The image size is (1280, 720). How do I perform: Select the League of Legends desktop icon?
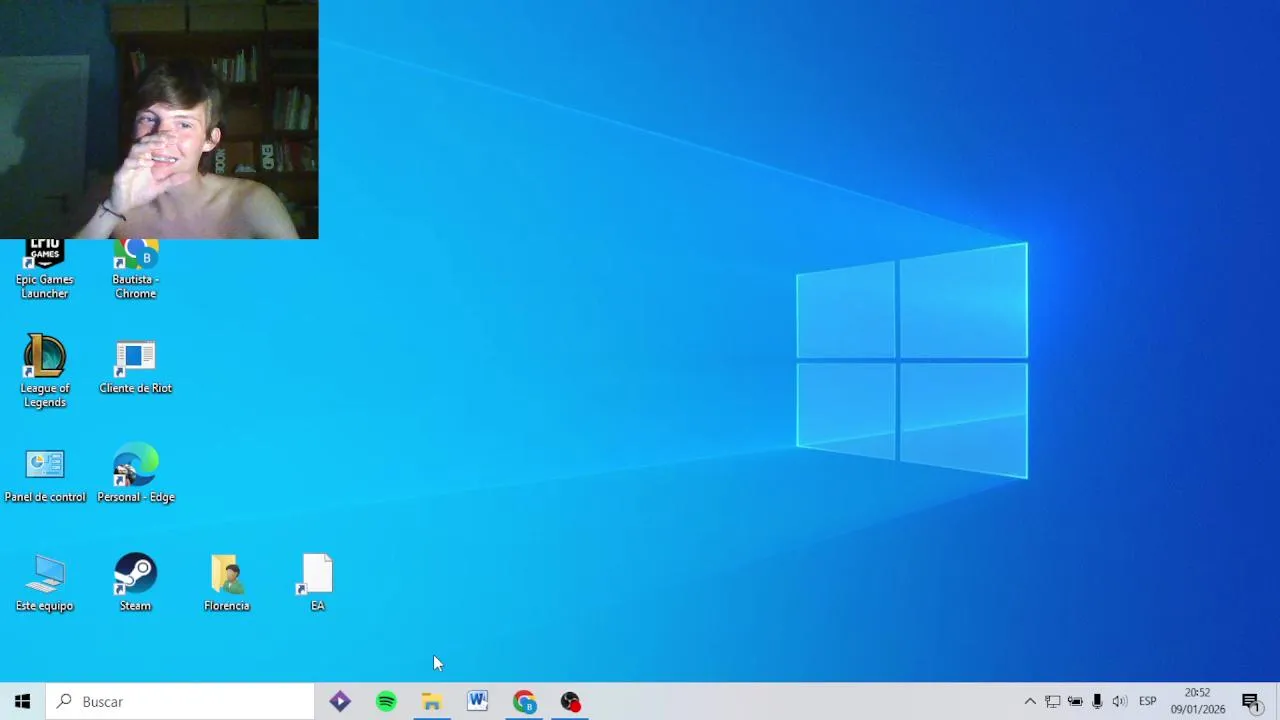44,371
